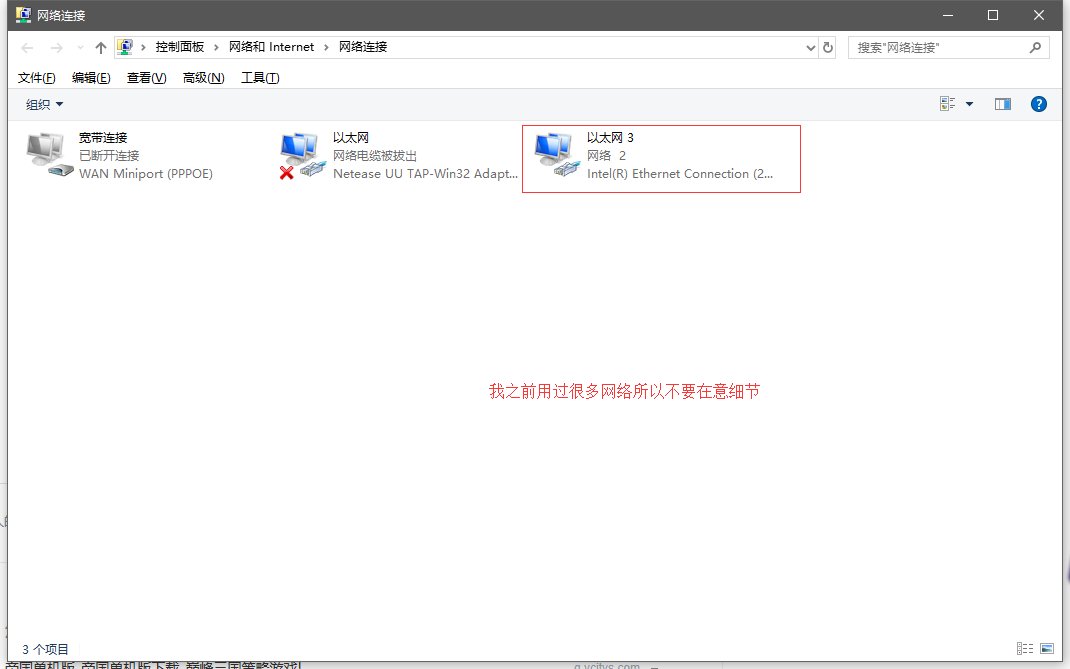Viewport: 1070px width, 669px height.
Task: Open the 工具 menu
Action: tap(259, 77)
